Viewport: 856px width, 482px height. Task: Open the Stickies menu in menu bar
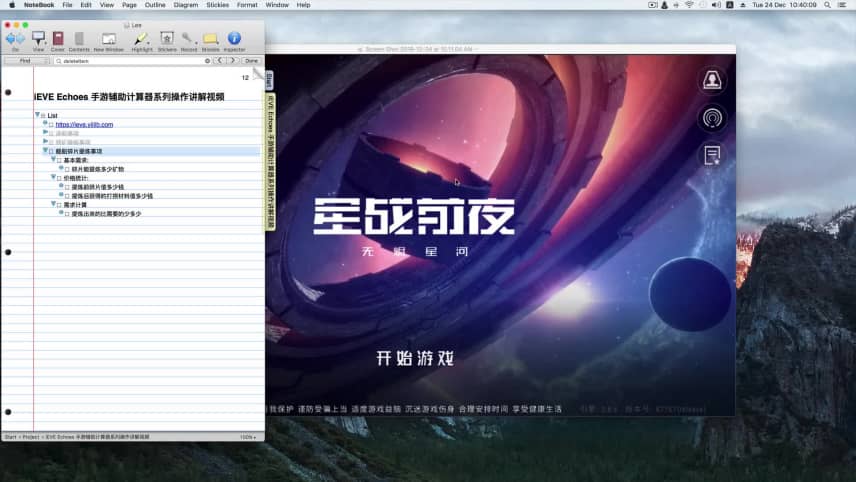[x=217, y=5]
